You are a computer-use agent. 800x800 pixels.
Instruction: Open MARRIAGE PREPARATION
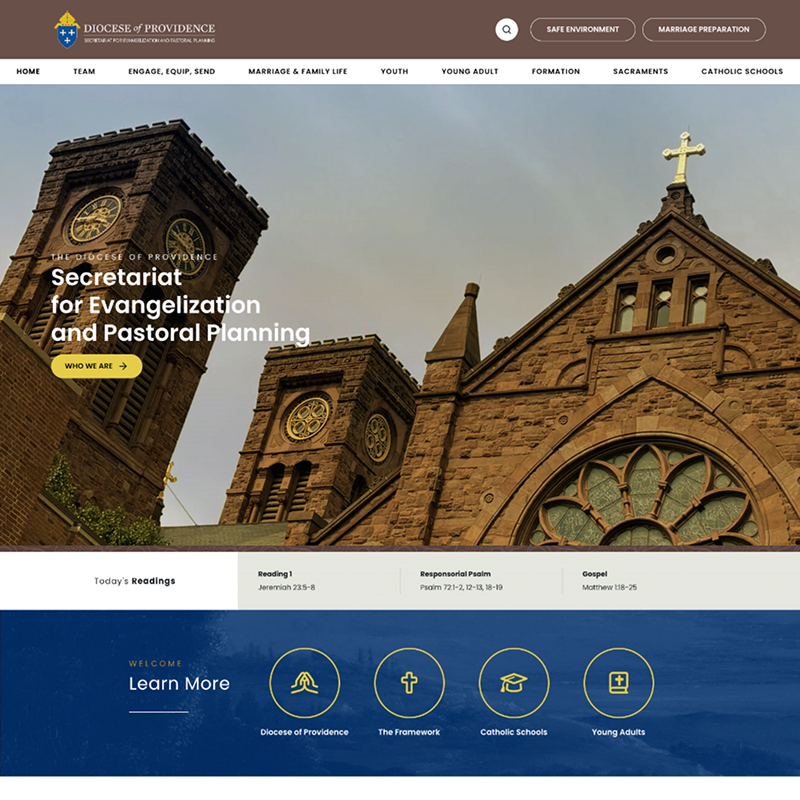click(x=704, y=29)
